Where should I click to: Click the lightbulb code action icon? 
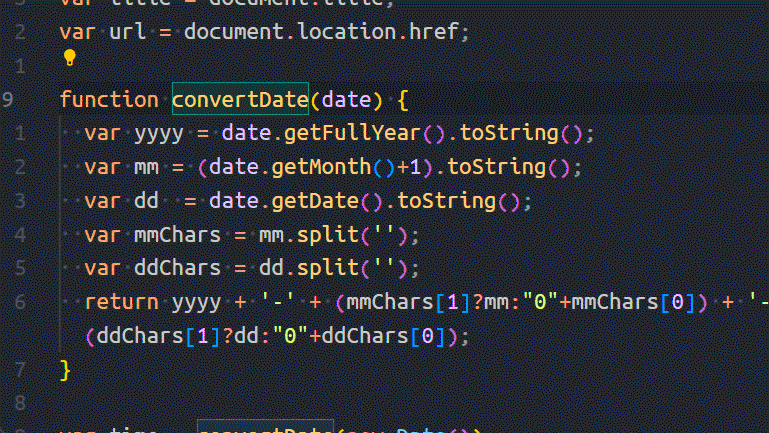[69, 58]
